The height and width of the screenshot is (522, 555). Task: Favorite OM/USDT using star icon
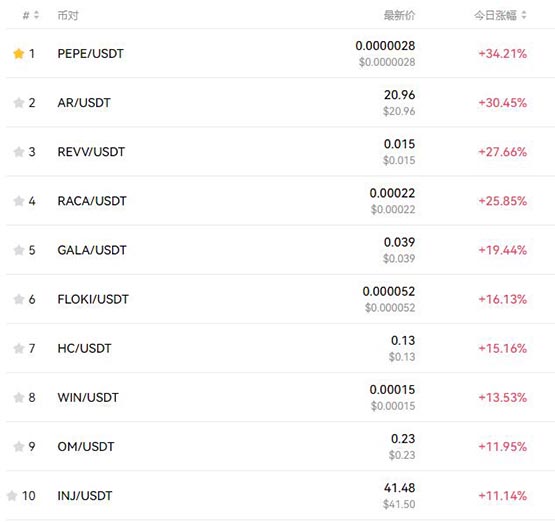(18, 447)
